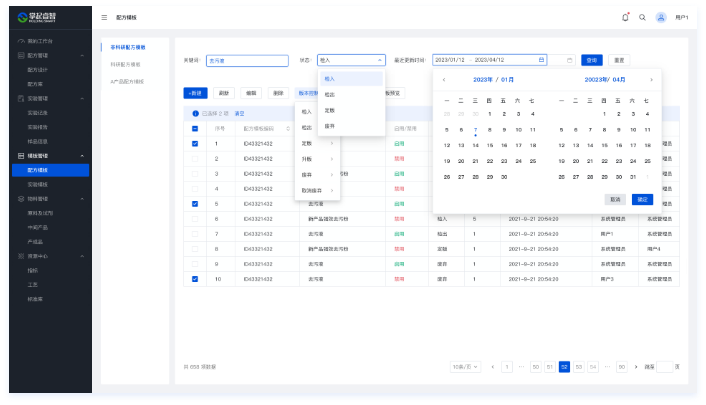This screenshot has width=706, height=405.
Task: Select day 31 in the April calendar
Action: 633,177
